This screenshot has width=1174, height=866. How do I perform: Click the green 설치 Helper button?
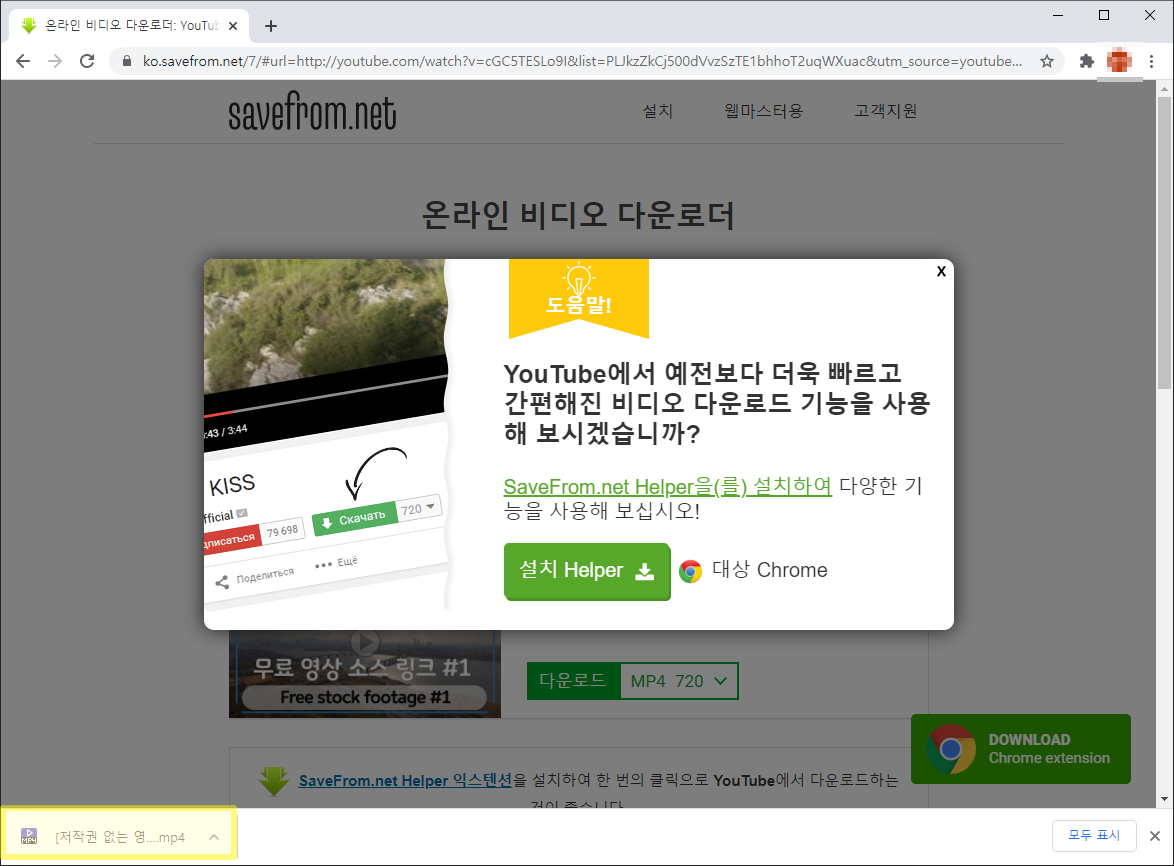[x=587, y=571]
